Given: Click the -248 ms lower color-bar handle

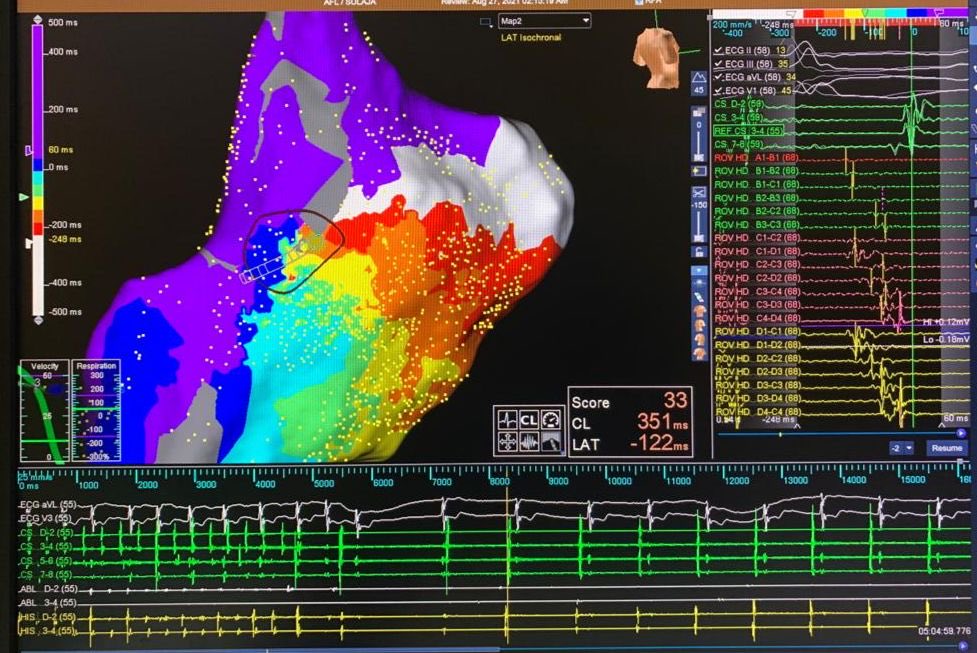Looking at the screenshot, I should (x=28, y=242).
